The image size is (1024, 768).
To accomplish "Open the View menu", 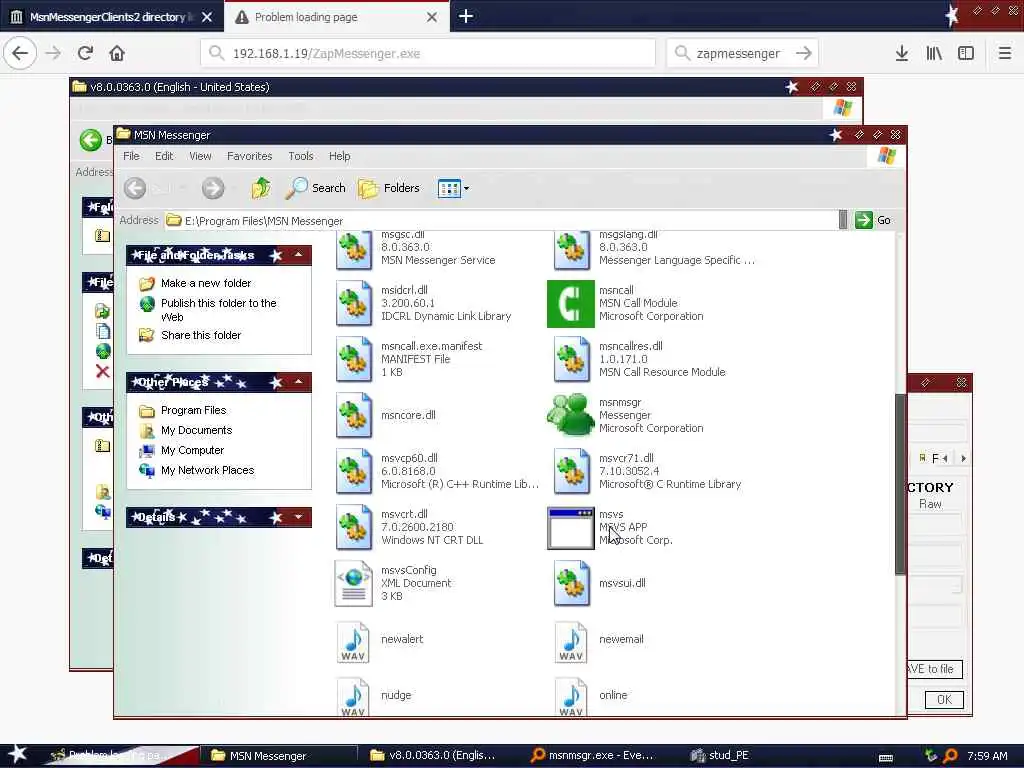I will [200, 156].
